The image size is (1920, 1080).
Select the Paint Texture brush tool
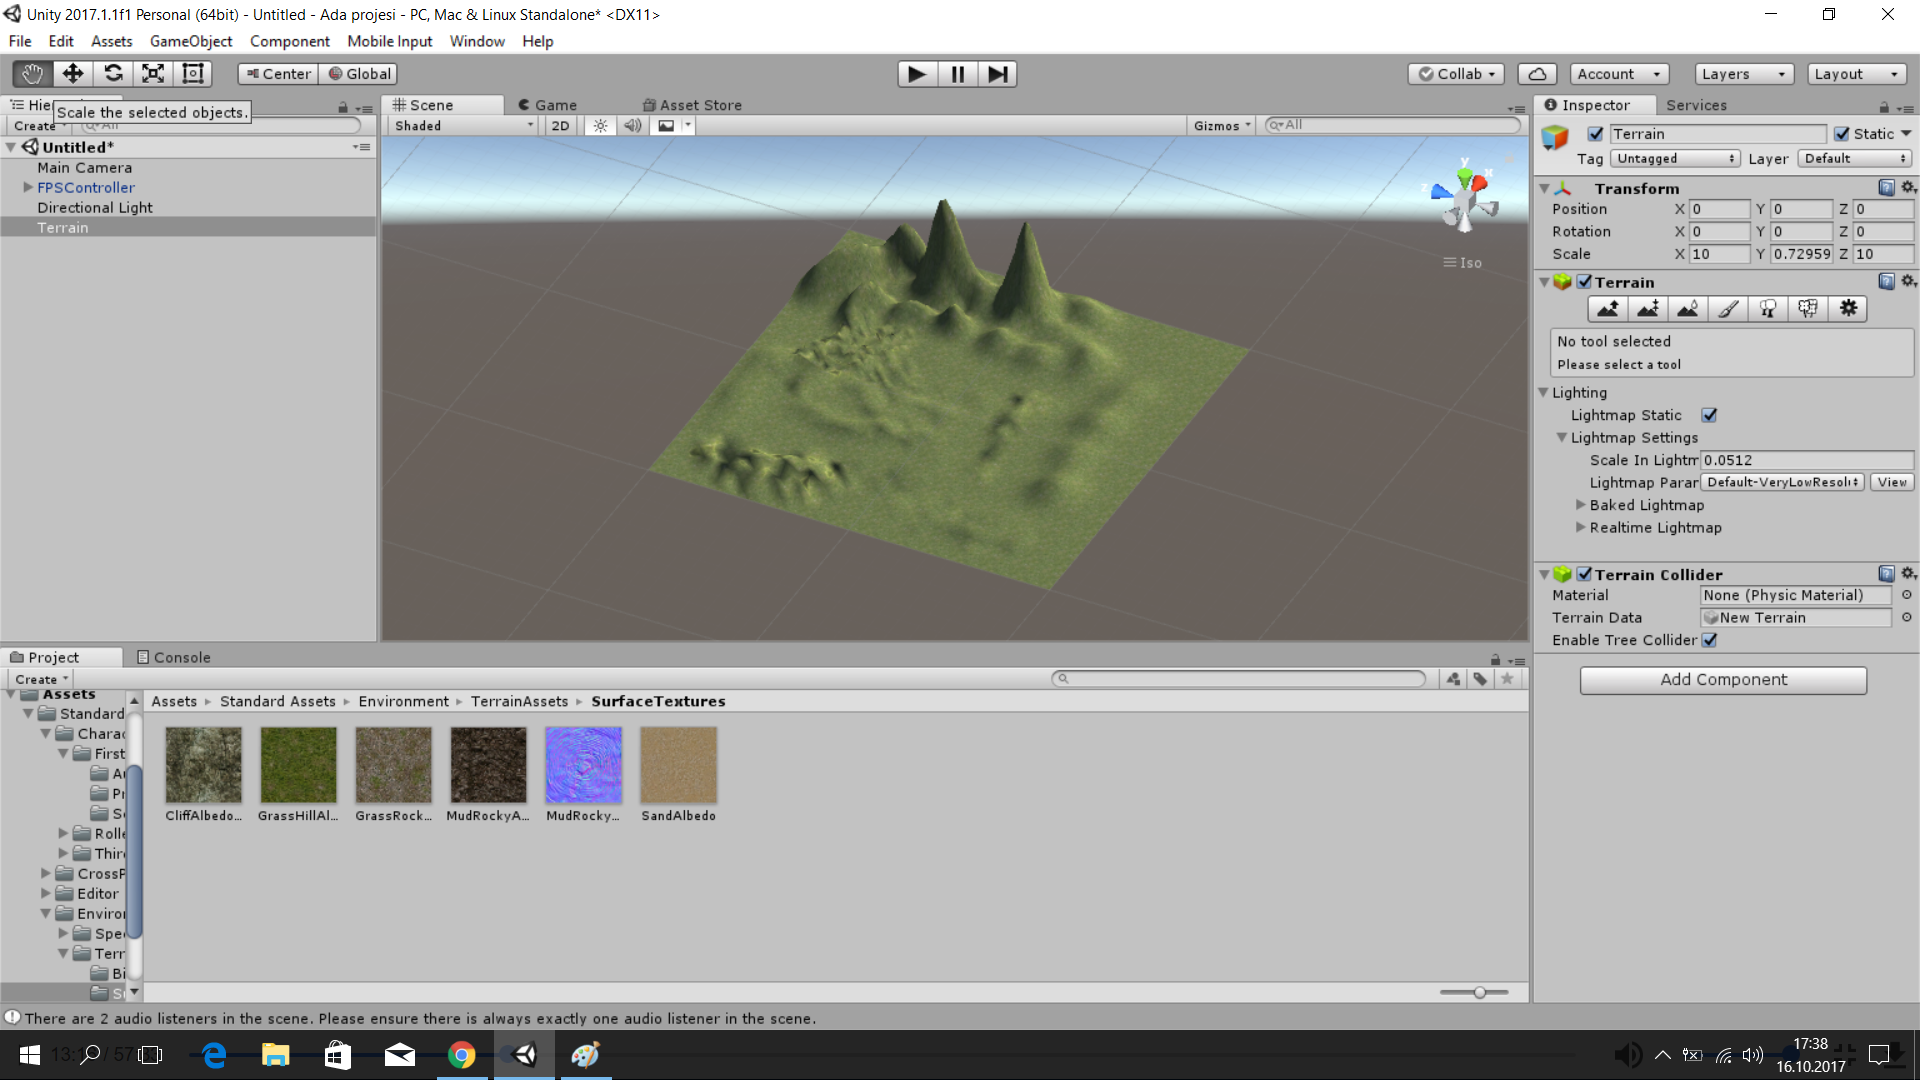click(1727, 309)
